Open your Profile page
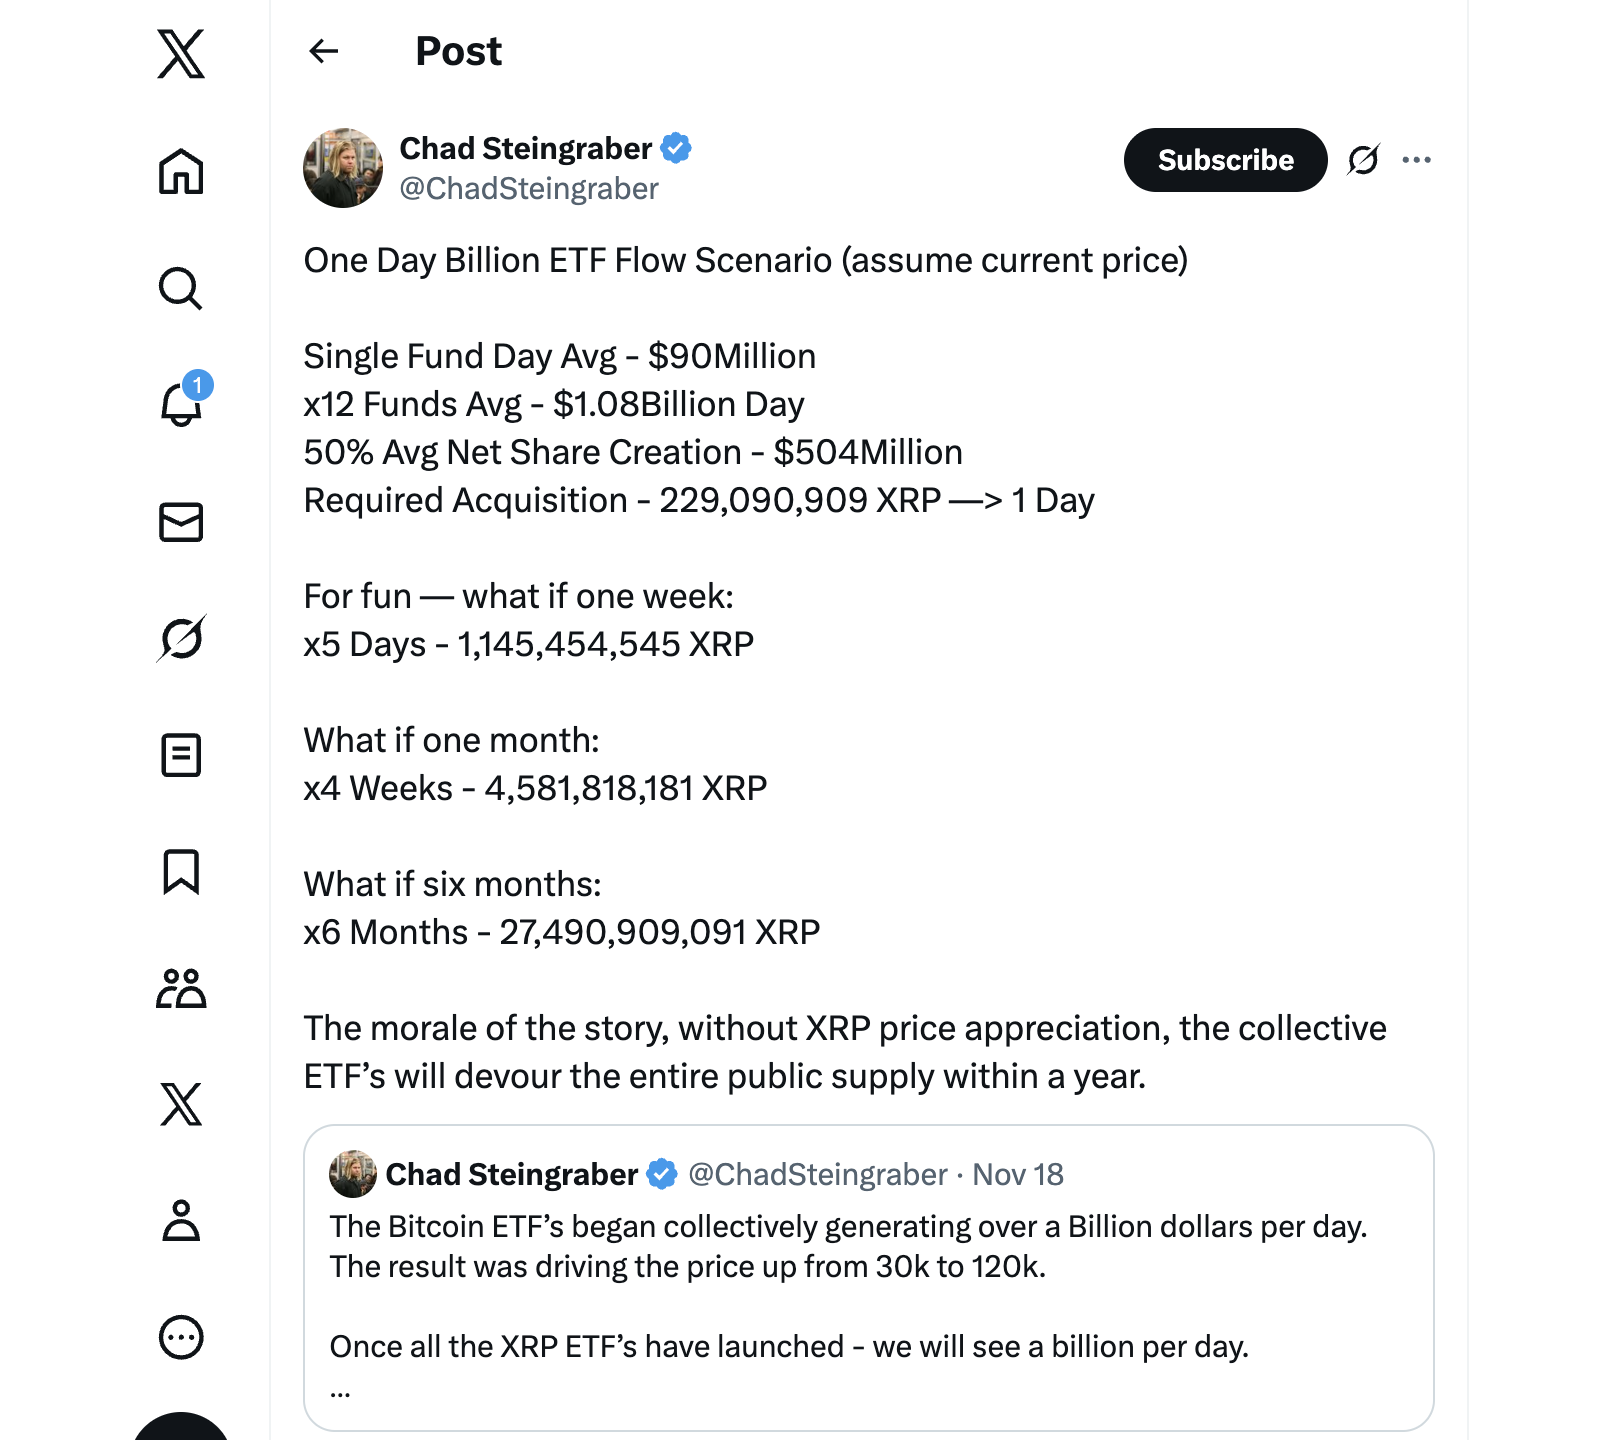Image resolution: width=1612 pixels, height=1440 pixels. click(x=181, y=1221)
